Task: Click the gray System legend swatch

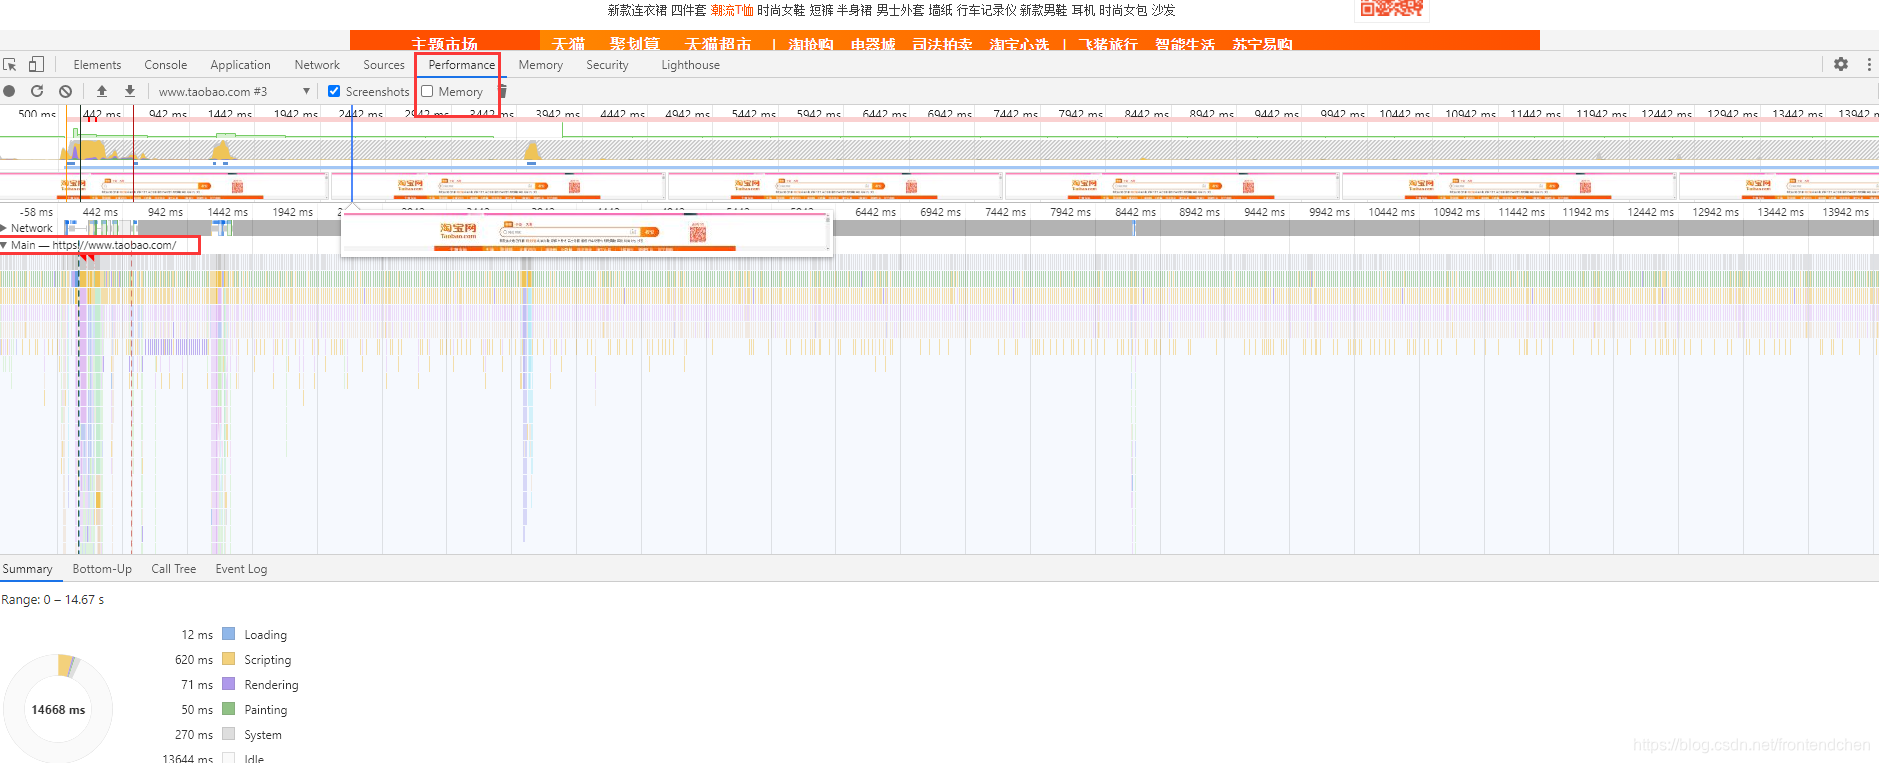Action: click(228, 734)
